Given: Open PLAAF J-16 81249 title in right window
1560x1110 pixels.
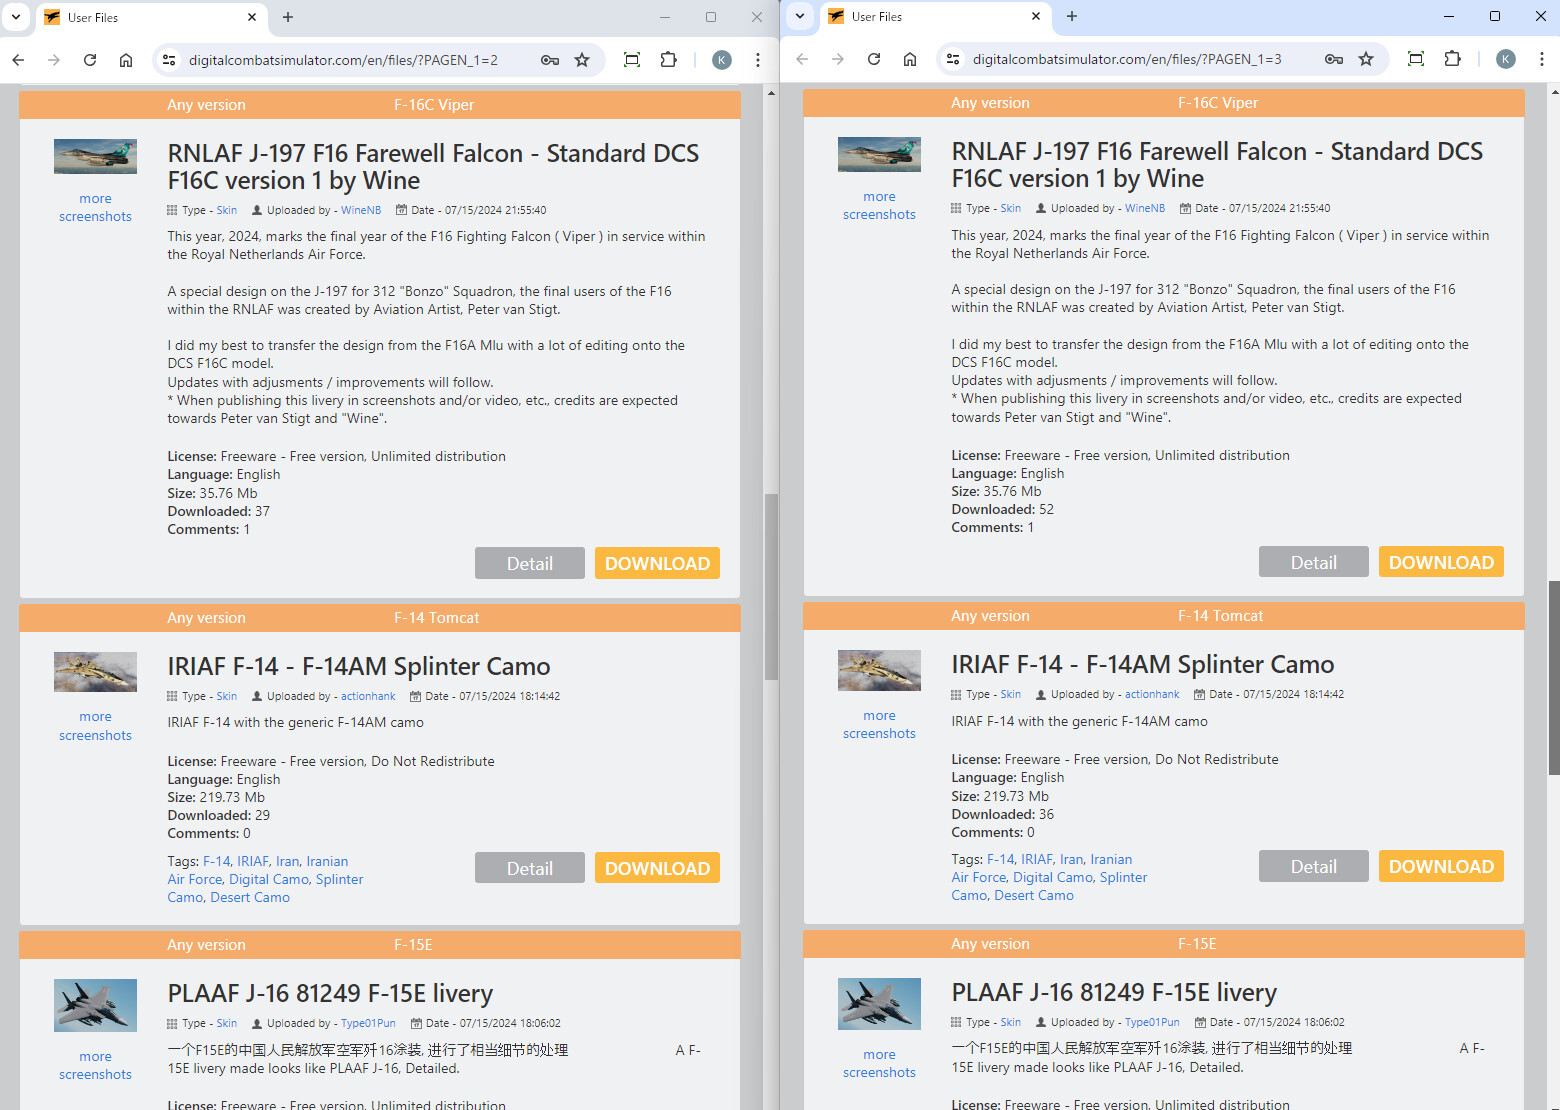Looking at the screenshot, I should tap(1114, 992).
